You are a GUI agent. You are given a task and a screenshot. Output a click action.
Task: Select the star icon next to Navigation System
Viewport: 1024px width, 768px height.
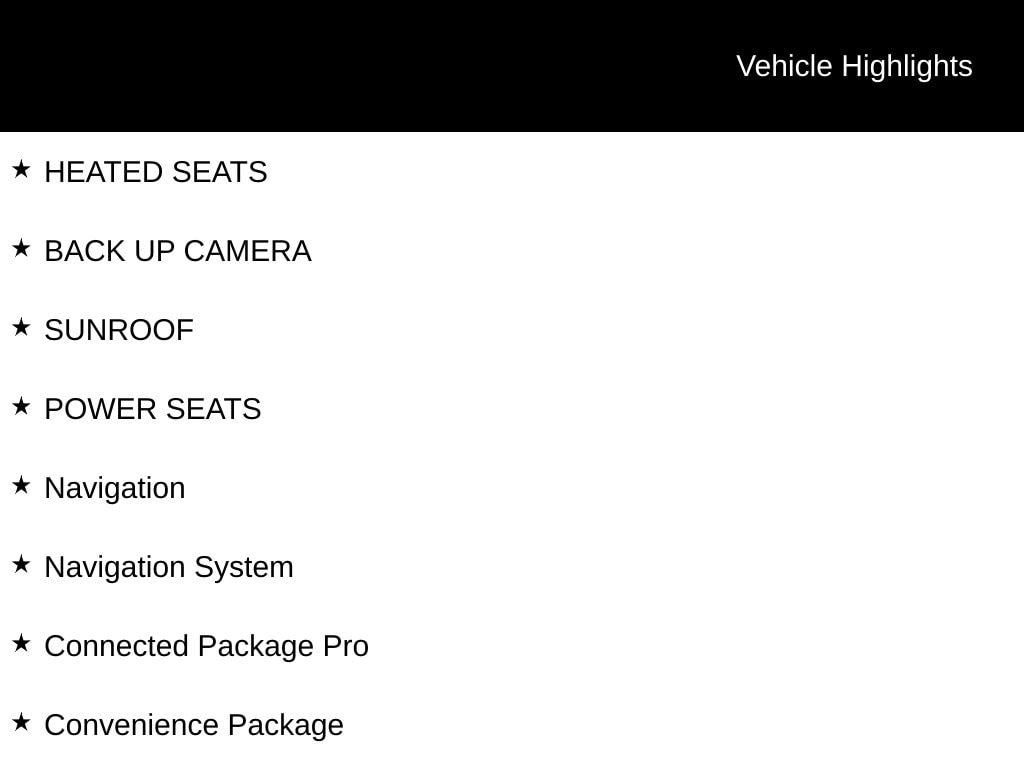click(21, 564)
